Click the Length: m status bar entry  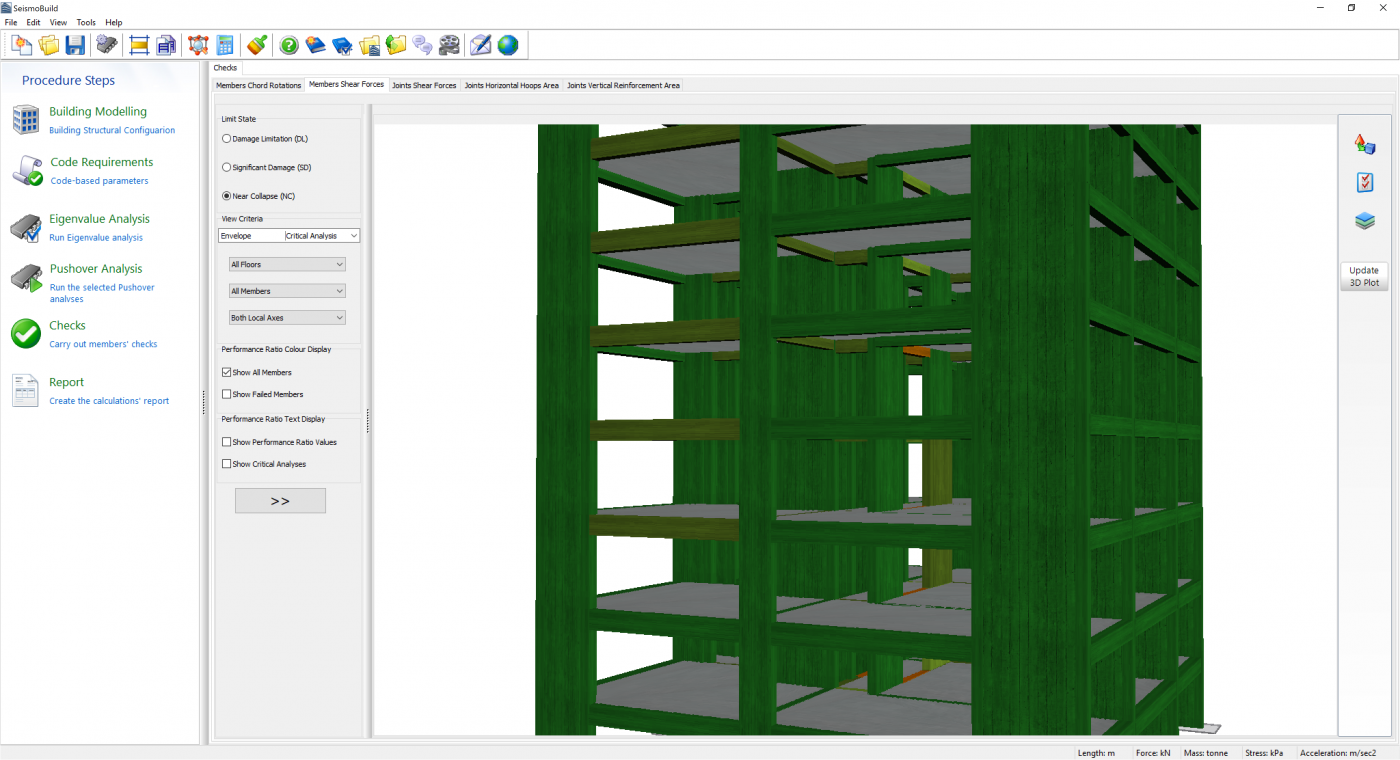[1096, 753]
